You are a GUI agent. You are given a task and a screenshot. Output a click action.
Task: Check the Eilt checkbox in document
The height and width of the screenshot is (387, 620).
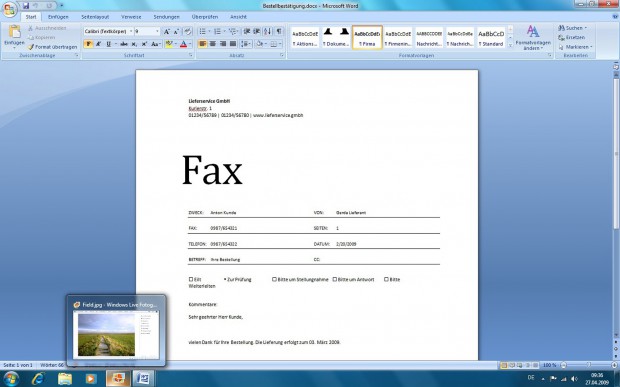pos(191,279)
